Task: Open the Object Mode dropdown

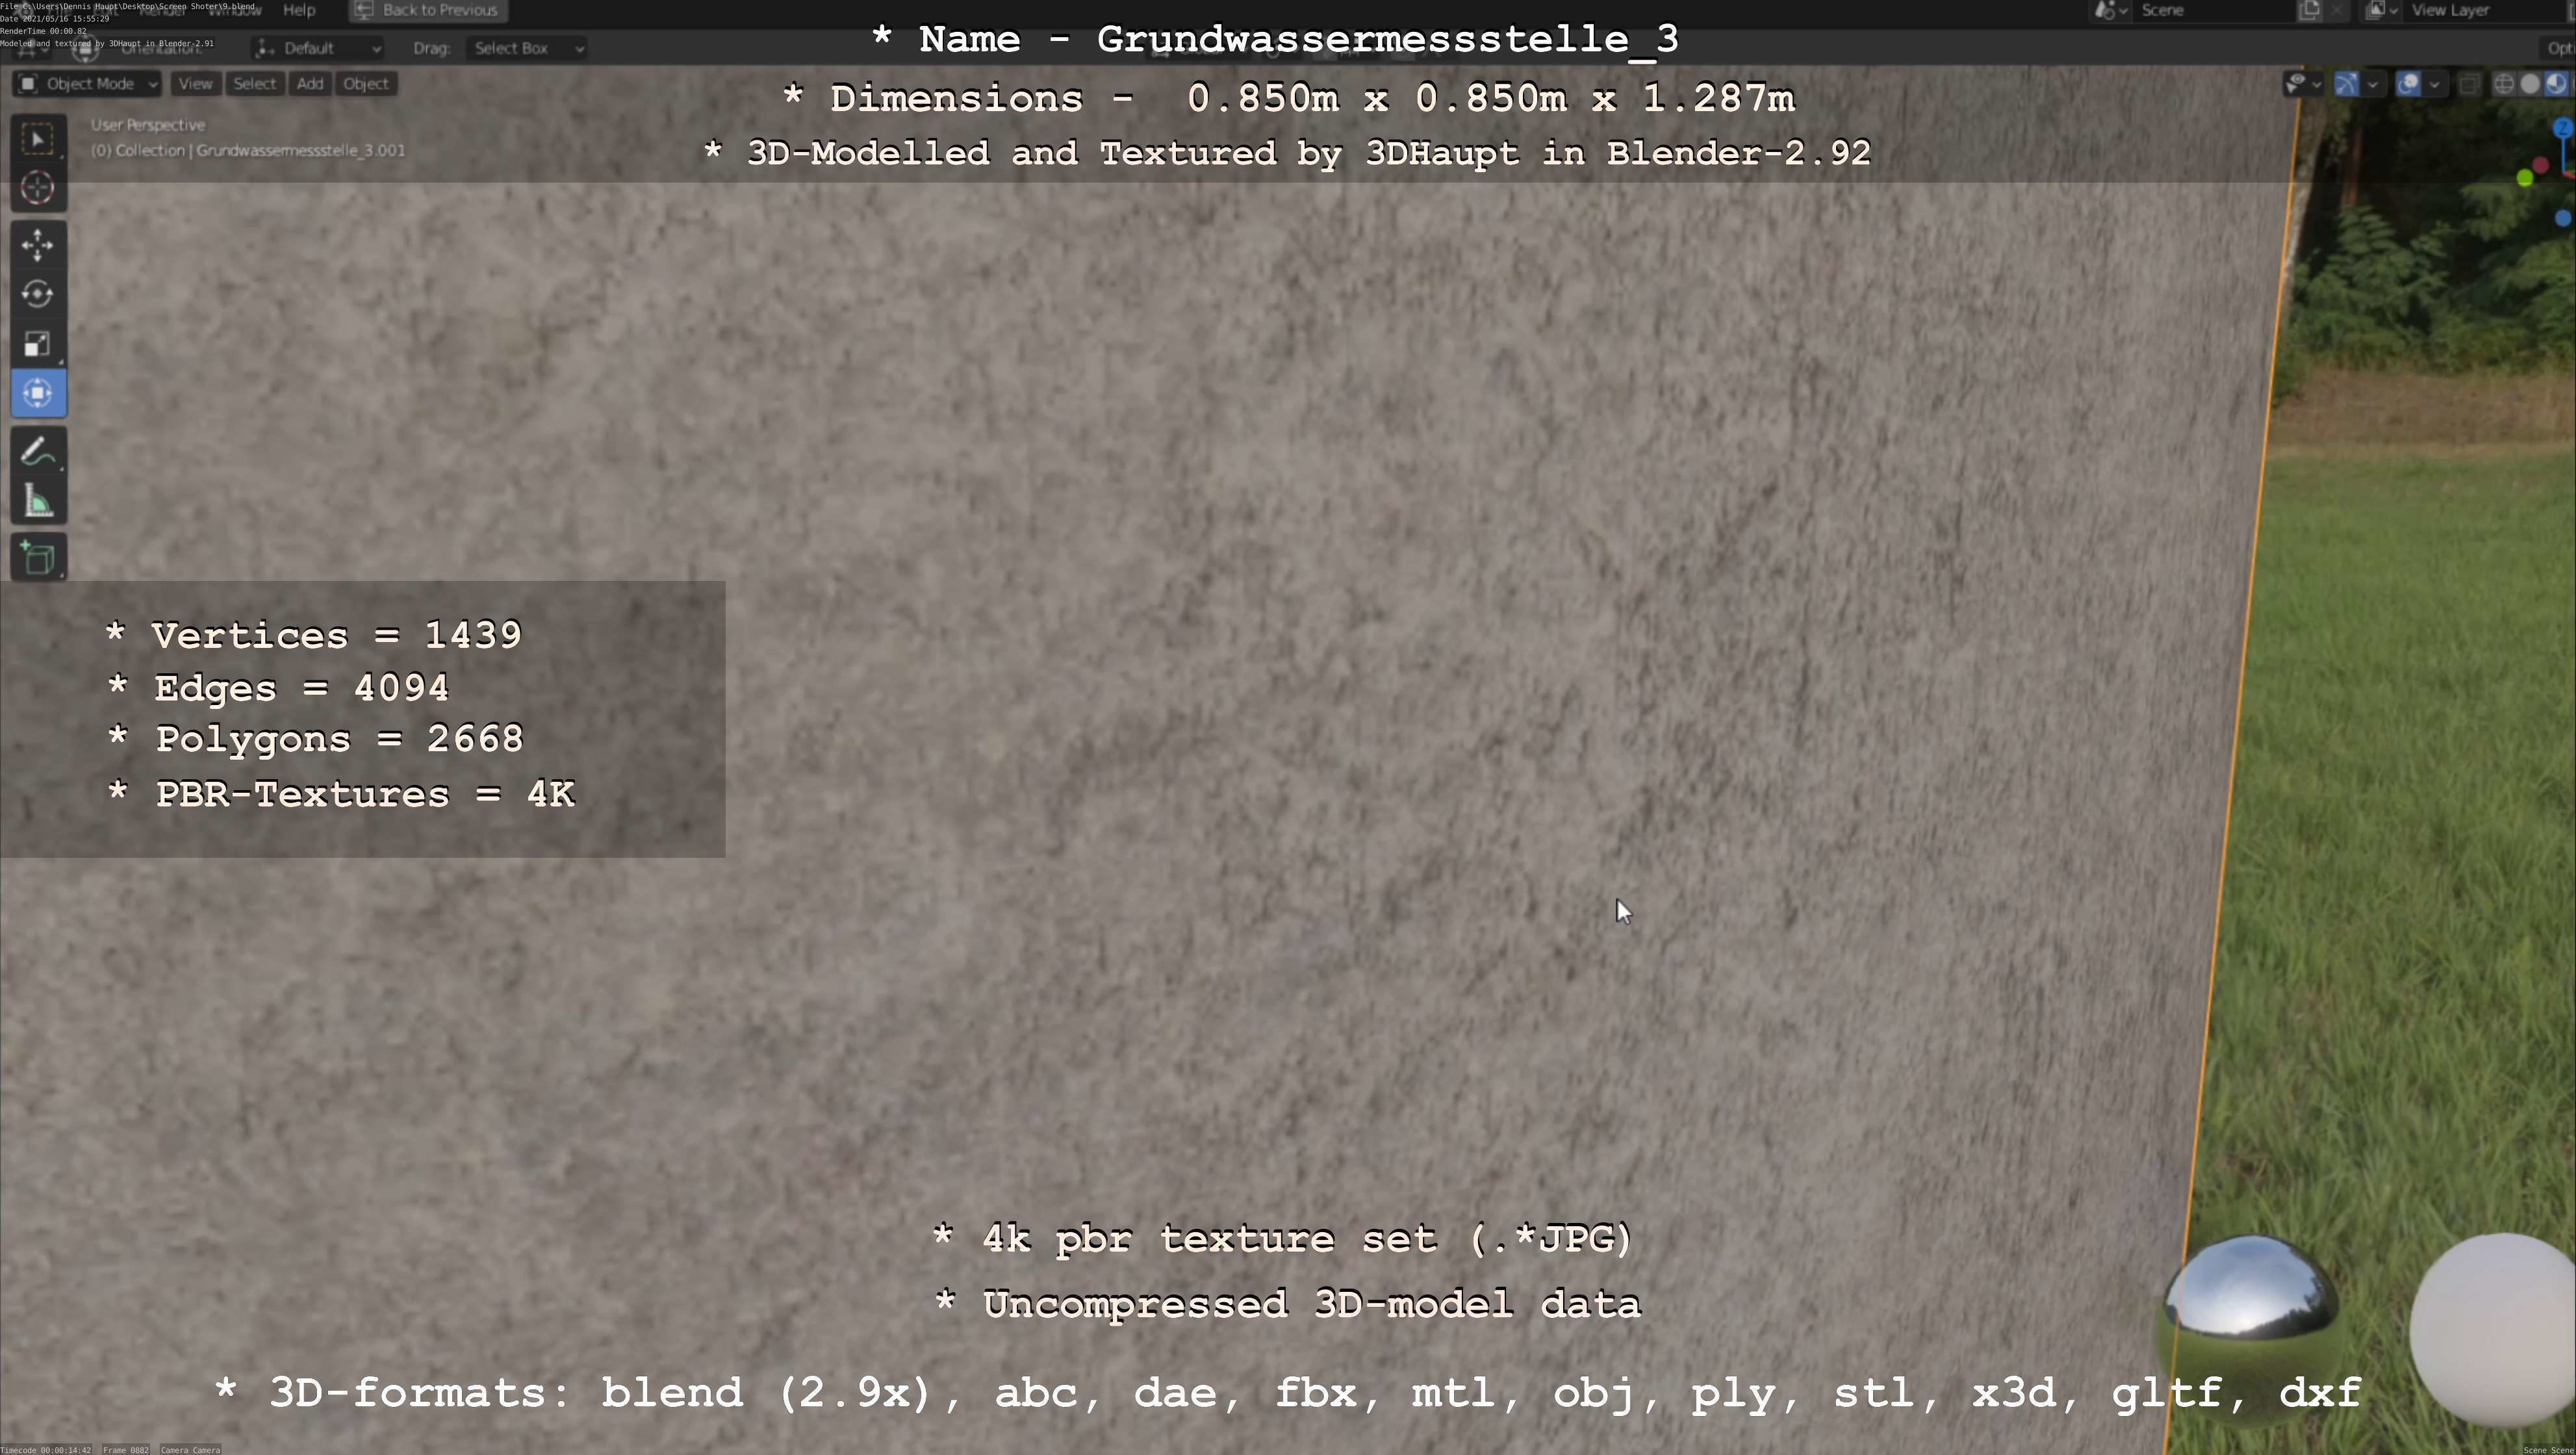Action: [88, 84]
